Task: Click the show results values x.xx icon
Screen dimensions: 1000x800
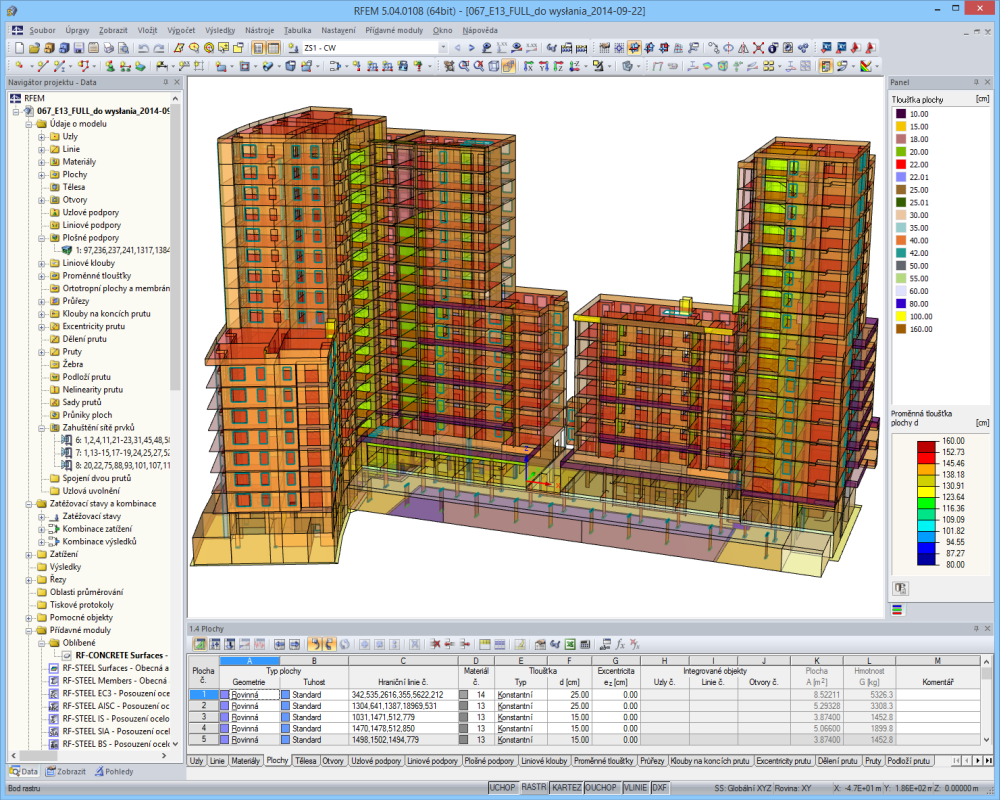Action: (531, 48)
